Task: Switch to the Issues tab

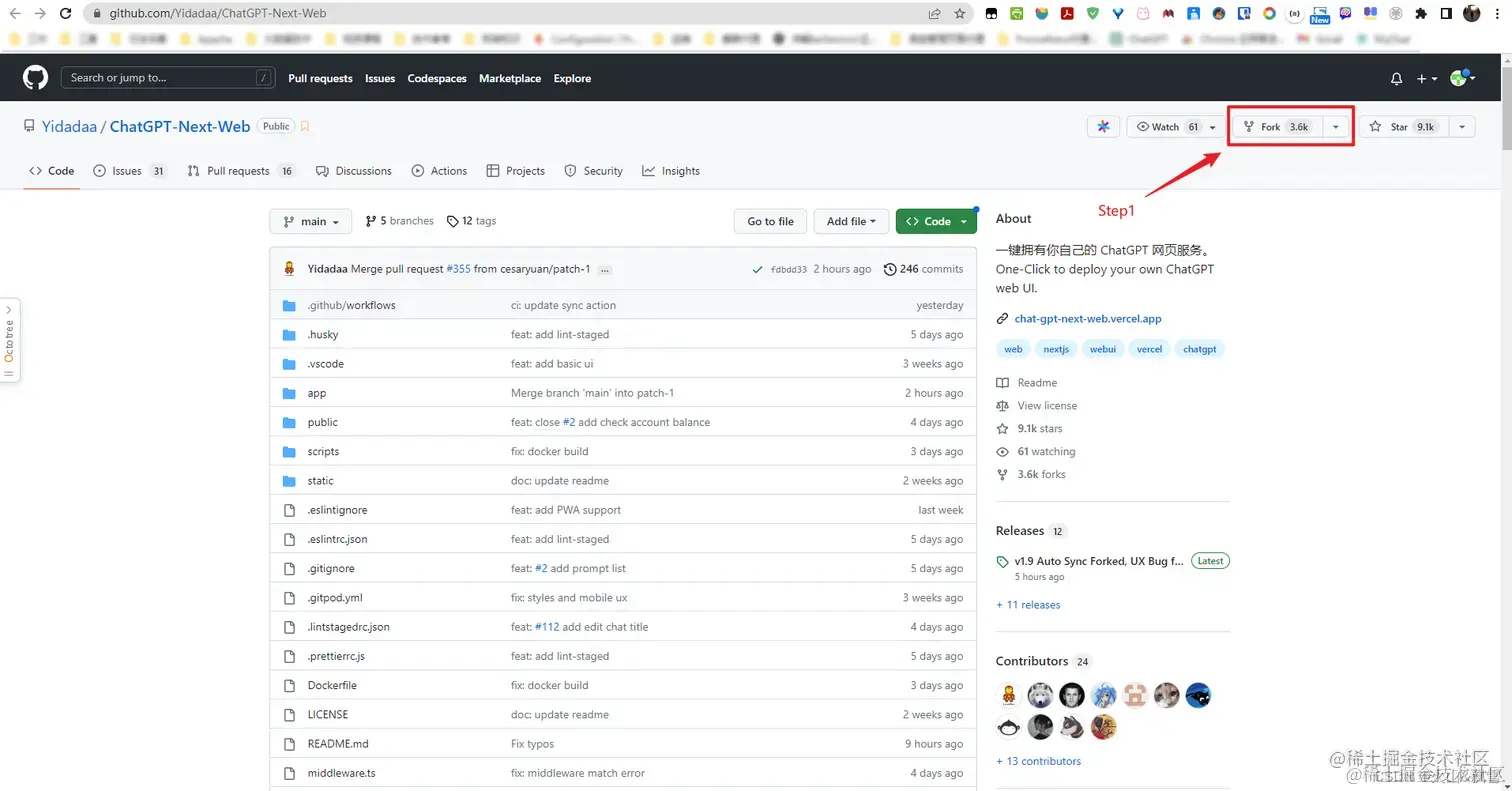Action: point(129,171)
